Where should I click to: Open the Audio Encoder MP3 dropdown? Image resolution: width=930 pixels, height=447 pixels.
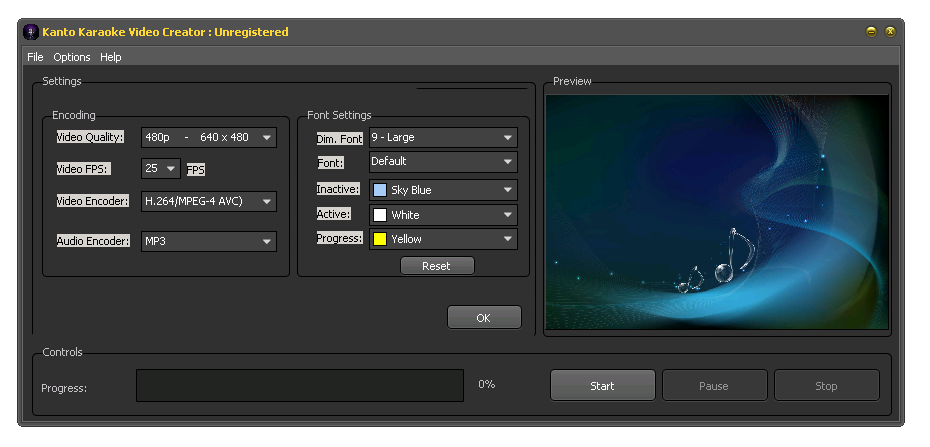(209, 241)
